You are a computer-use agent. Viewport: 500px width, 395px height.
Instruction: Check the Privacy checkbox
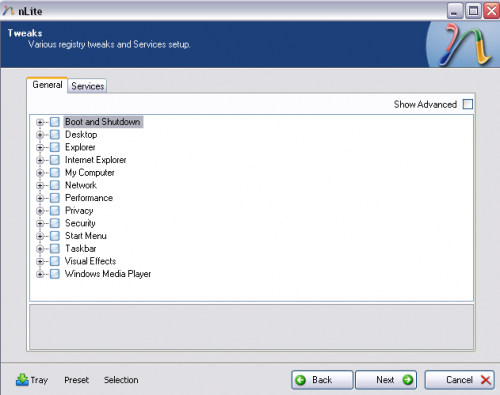[x=55, y=211]
